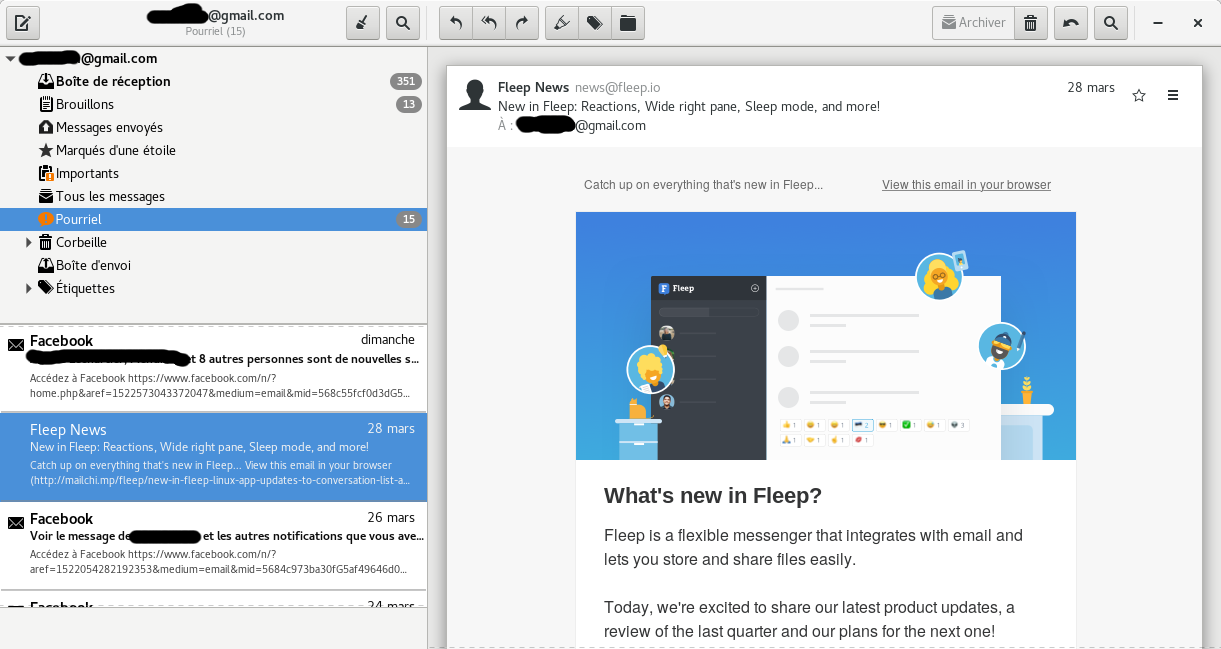Open the Facebook conversation dated 26 mars
The image size is (1221, 649).
click(213, 545)
